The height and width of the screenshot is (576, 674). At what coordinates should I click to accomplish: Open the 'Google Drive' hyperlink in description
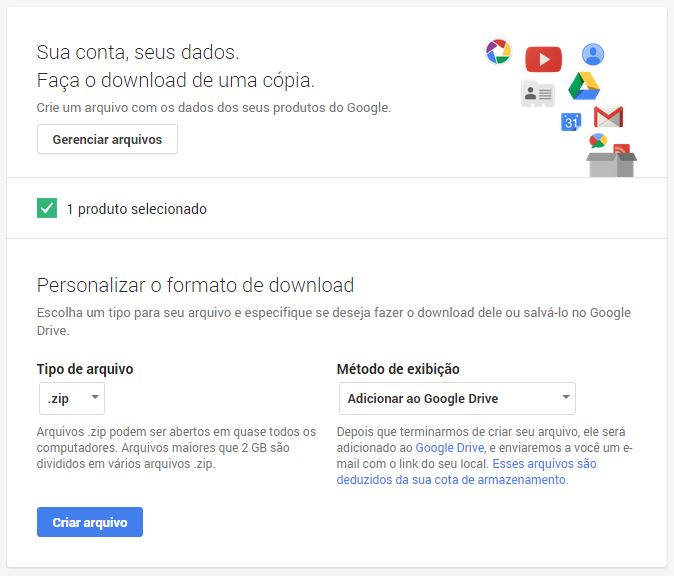[449, 447]
